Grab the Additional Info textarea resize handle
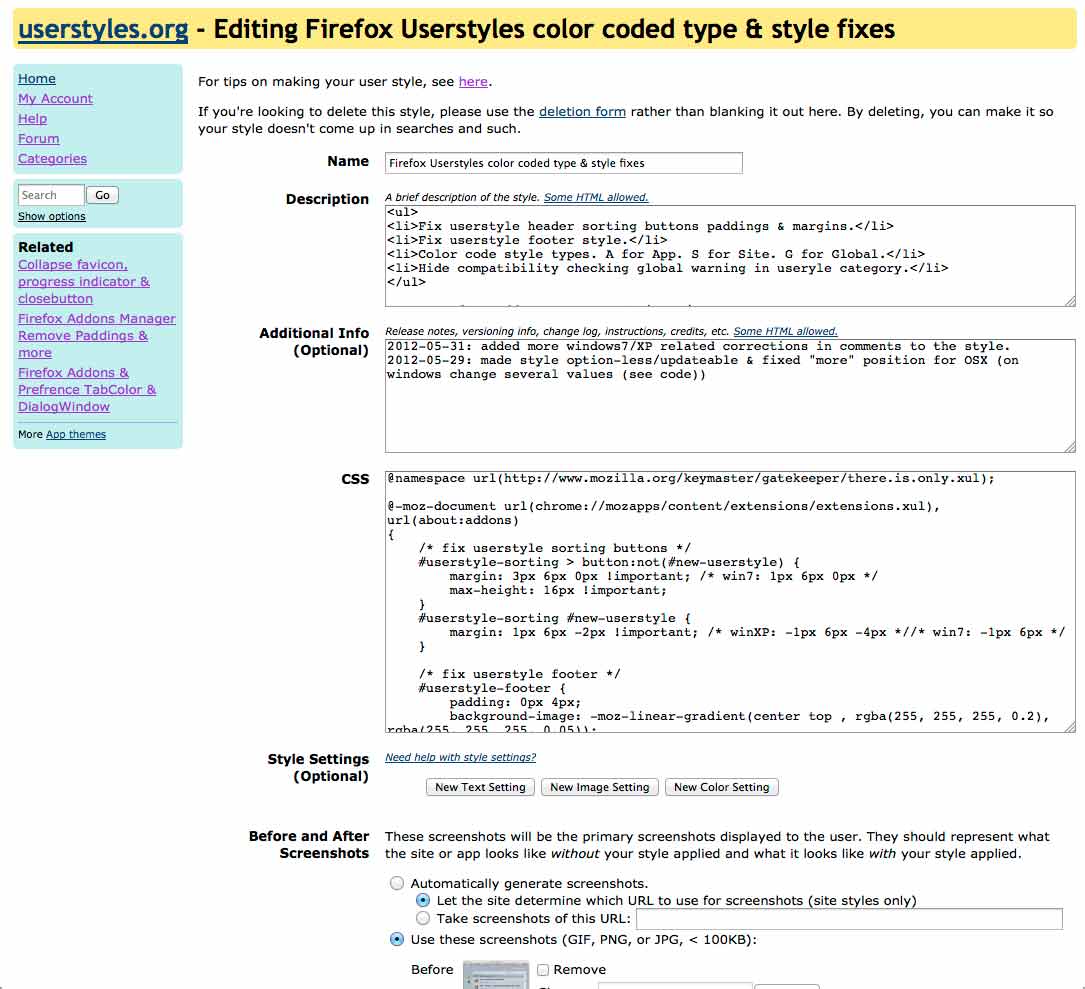This screenshot has height=989, width=1085. click(1070, 447)
